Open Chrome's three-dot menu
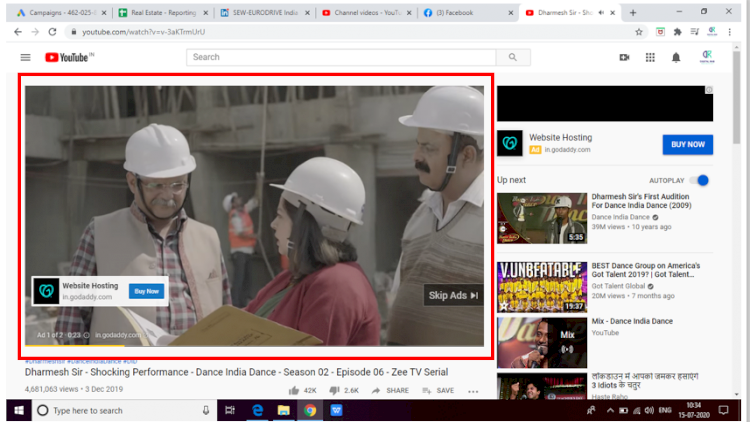Screen dimensions: 750x422 point(734,32)
